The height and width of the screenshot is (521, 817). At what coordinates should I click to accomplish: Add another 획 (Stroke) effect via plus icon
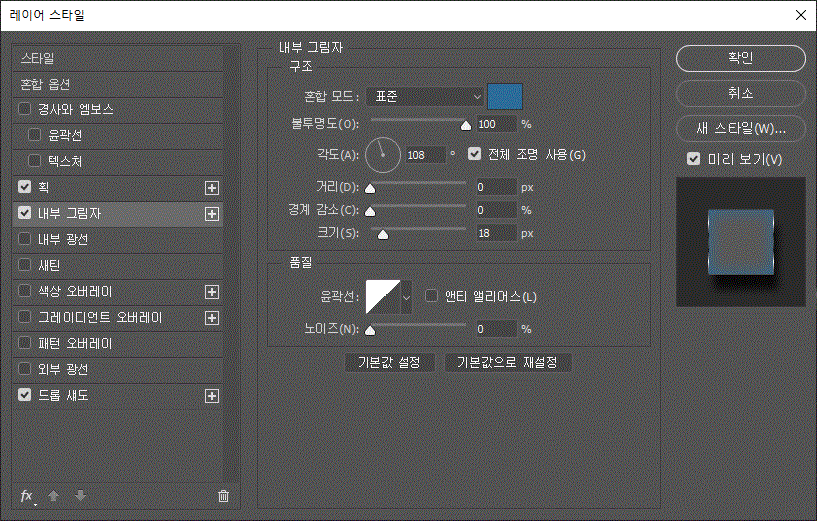tap(212, 188)
